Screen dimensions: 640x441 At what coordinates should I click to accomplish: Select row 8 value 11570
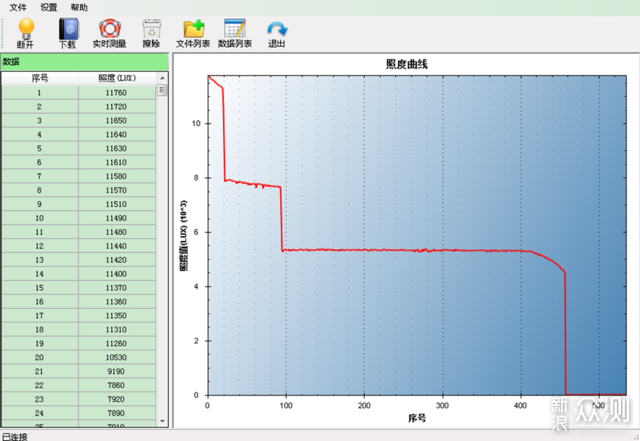[x=116, y=190]
